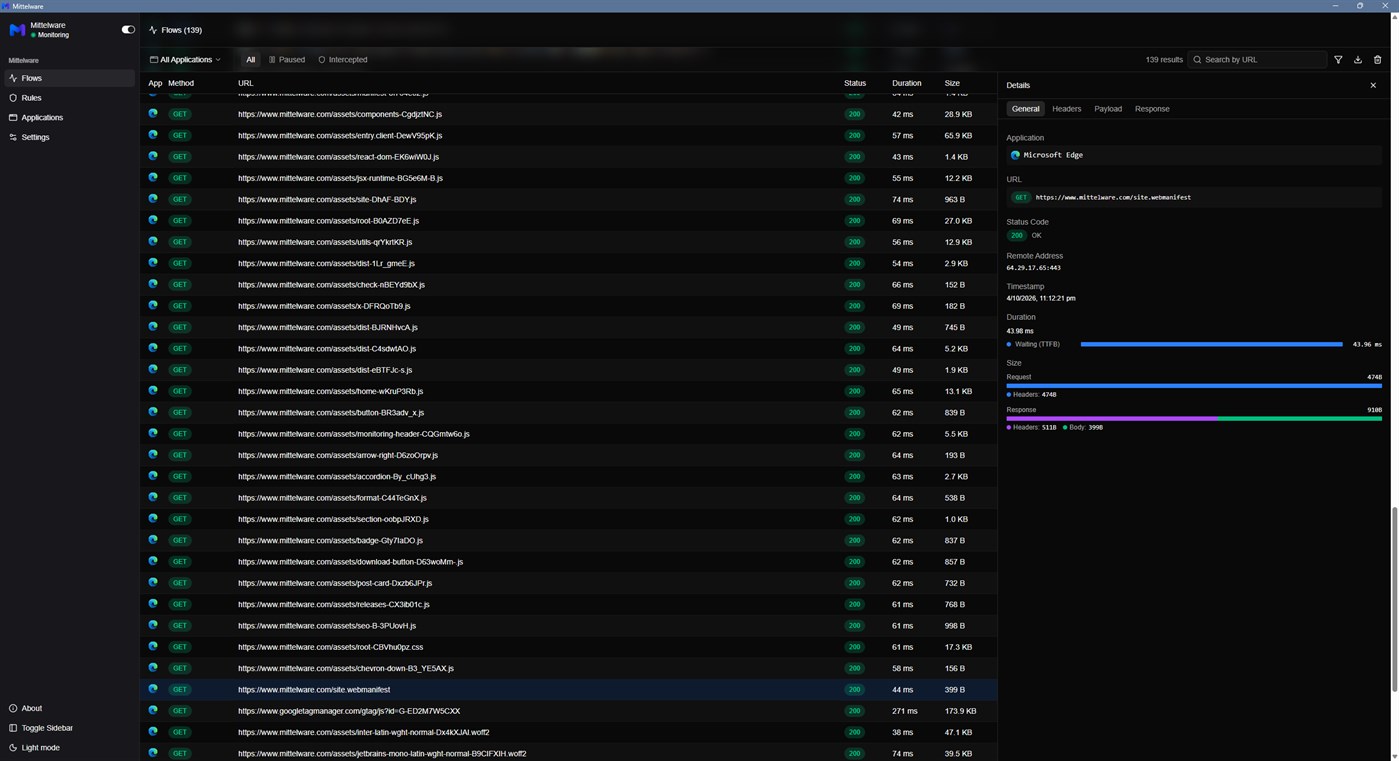The width and height of the screenshot is (1399, 761).
Task: Open the Rules page
Action: pos(69,98)
